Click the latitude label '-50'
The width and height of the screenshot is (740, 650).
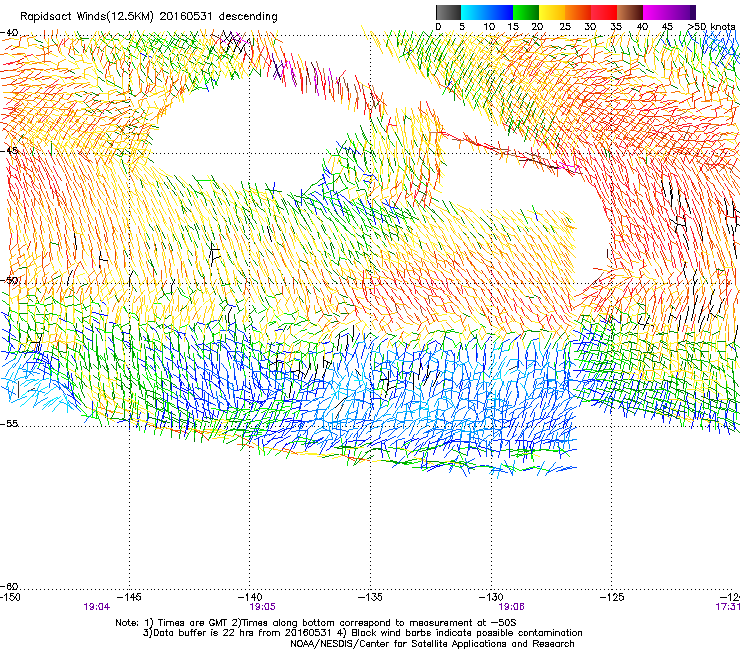point(9,280)
